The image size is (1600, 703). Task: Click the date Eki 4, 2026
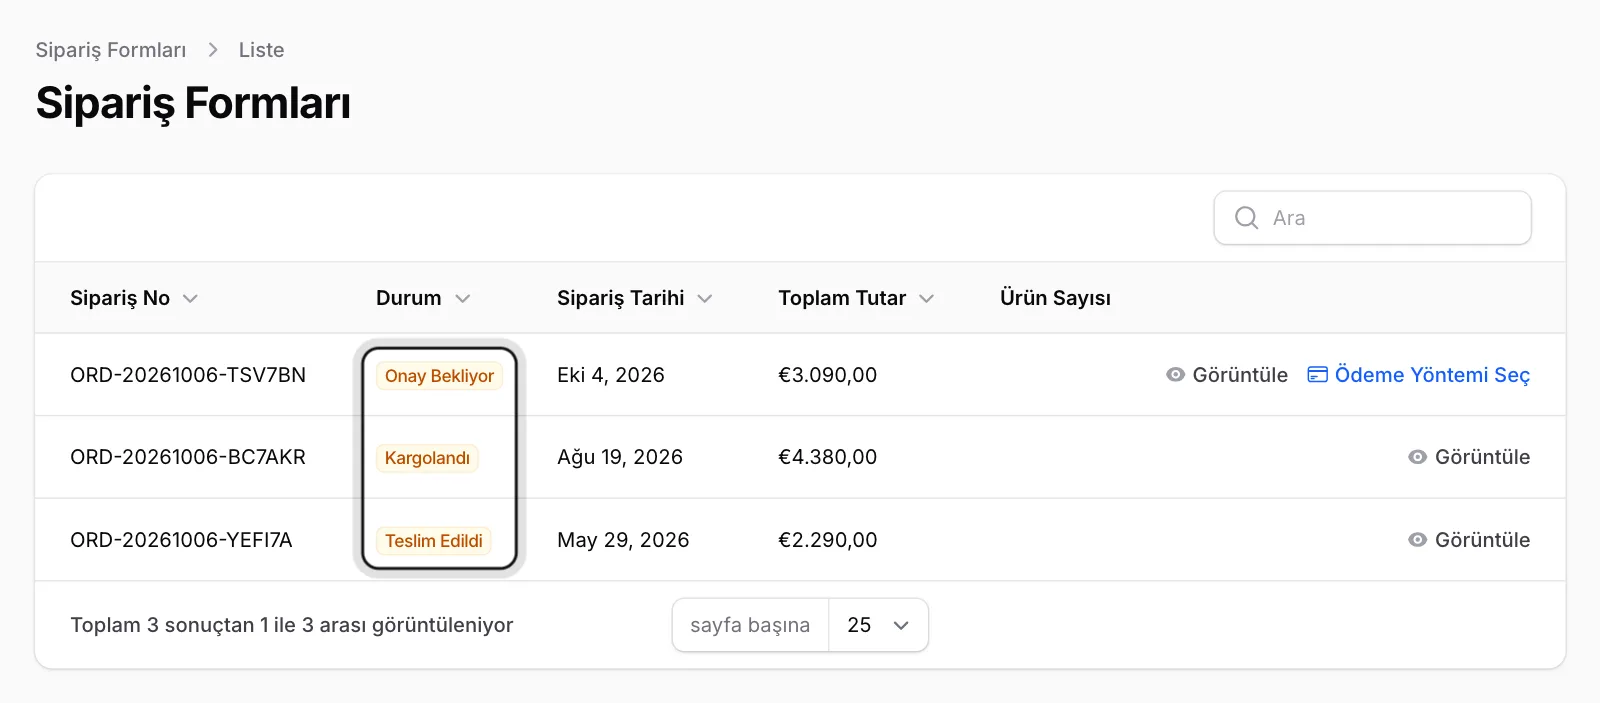(x=611, y=375)
